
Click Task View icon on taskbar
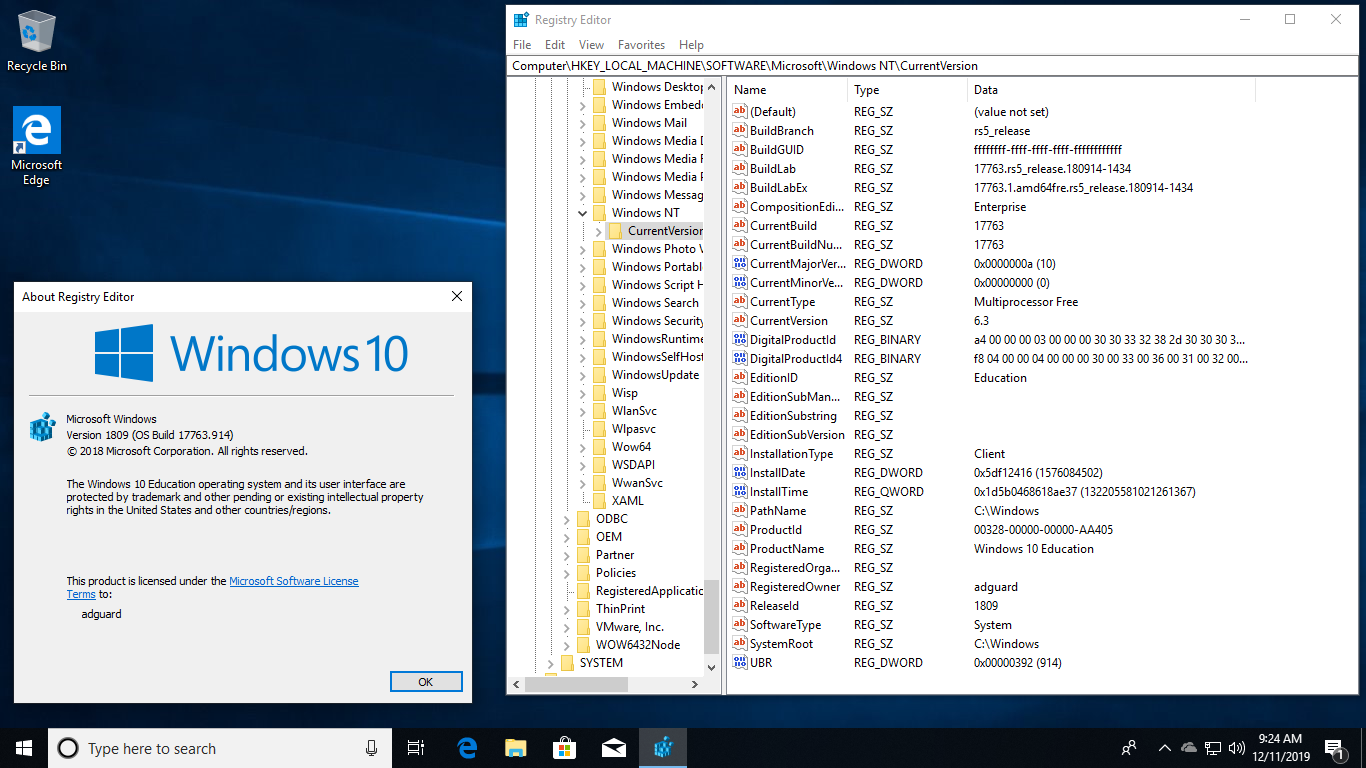point(416,748)
